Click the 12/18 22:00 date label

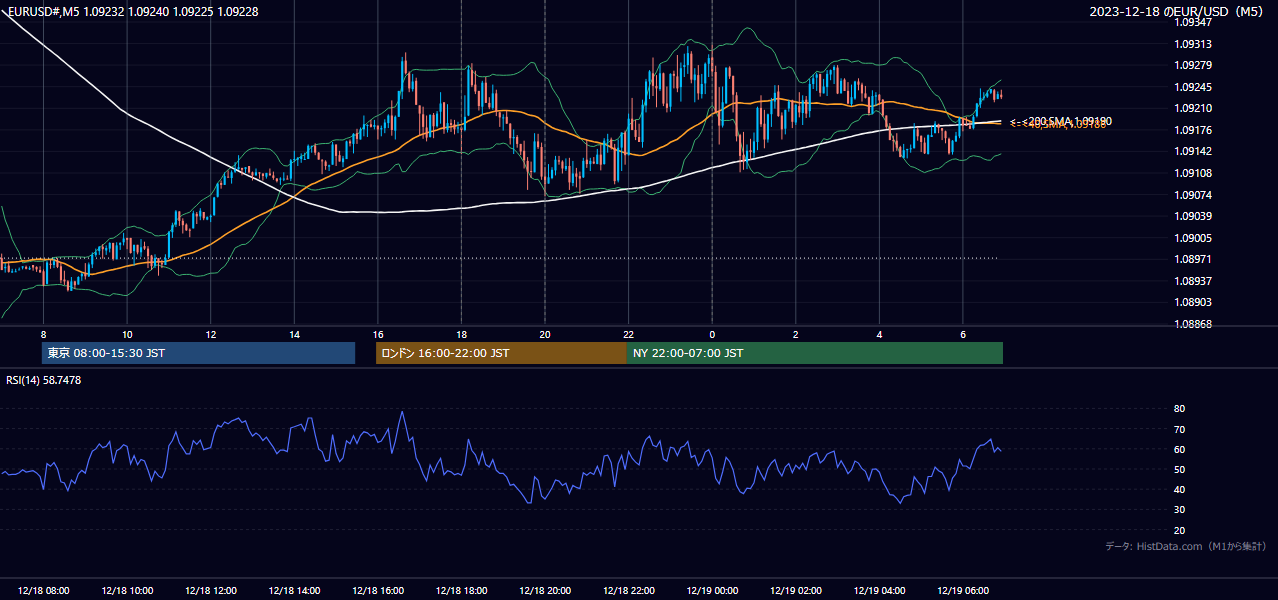click(x=628, y=591)
